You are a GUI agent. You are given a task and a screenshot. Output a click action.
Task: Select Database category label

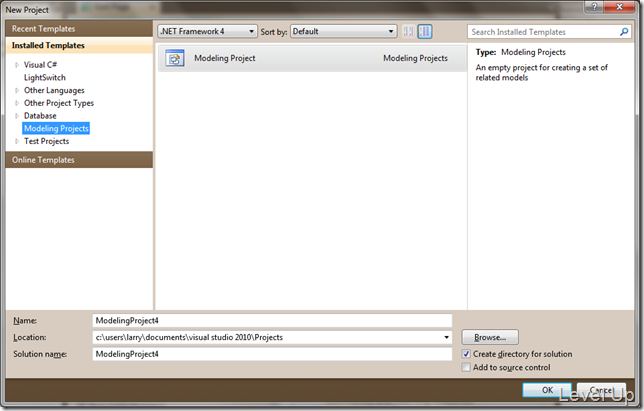coord(40,116)
